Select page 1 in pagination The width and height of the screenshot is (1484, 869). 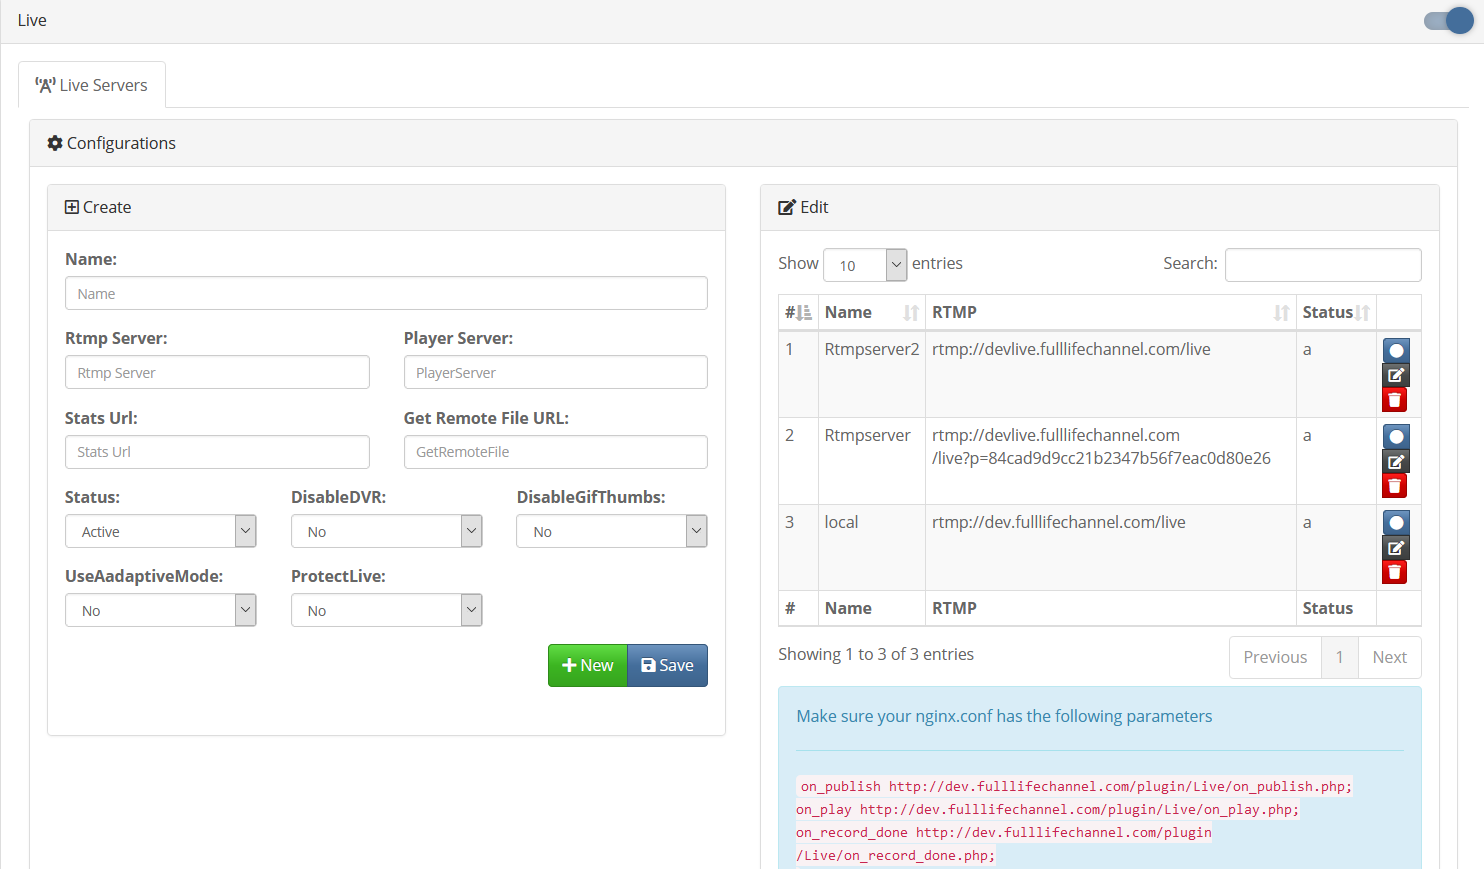pyautogui.click(x=1340, y=657)
